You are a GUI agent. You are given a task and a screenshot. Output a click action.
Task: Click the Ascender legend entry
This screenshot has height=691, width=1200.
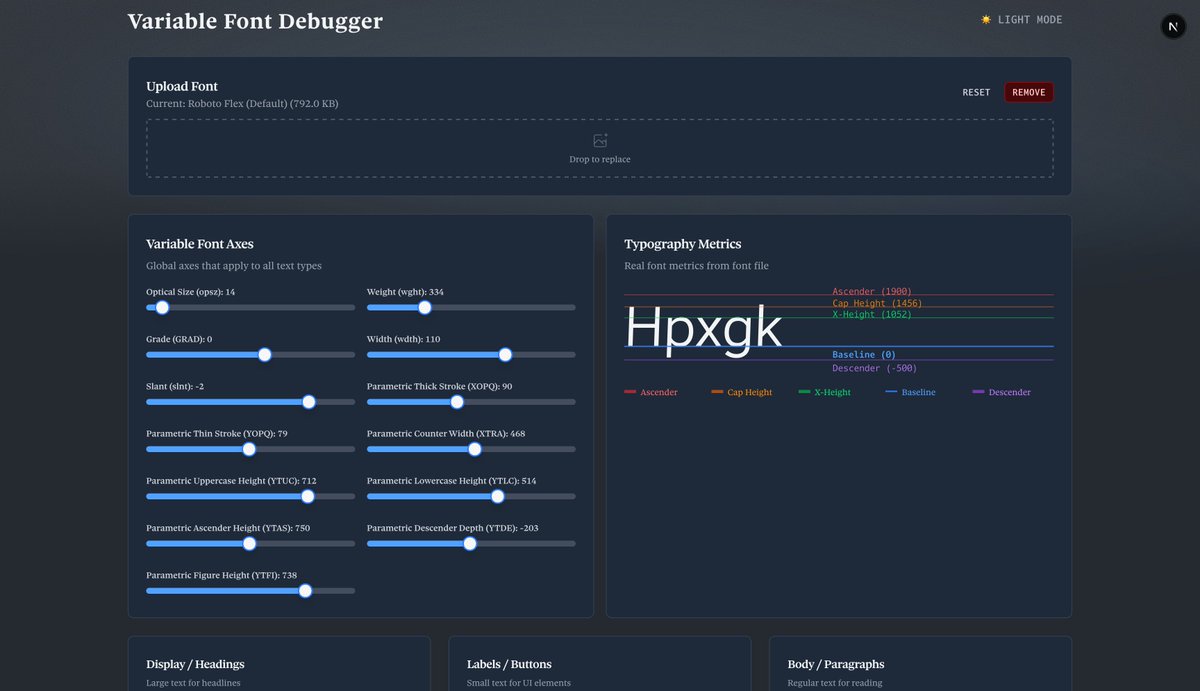tap(651, 392)
